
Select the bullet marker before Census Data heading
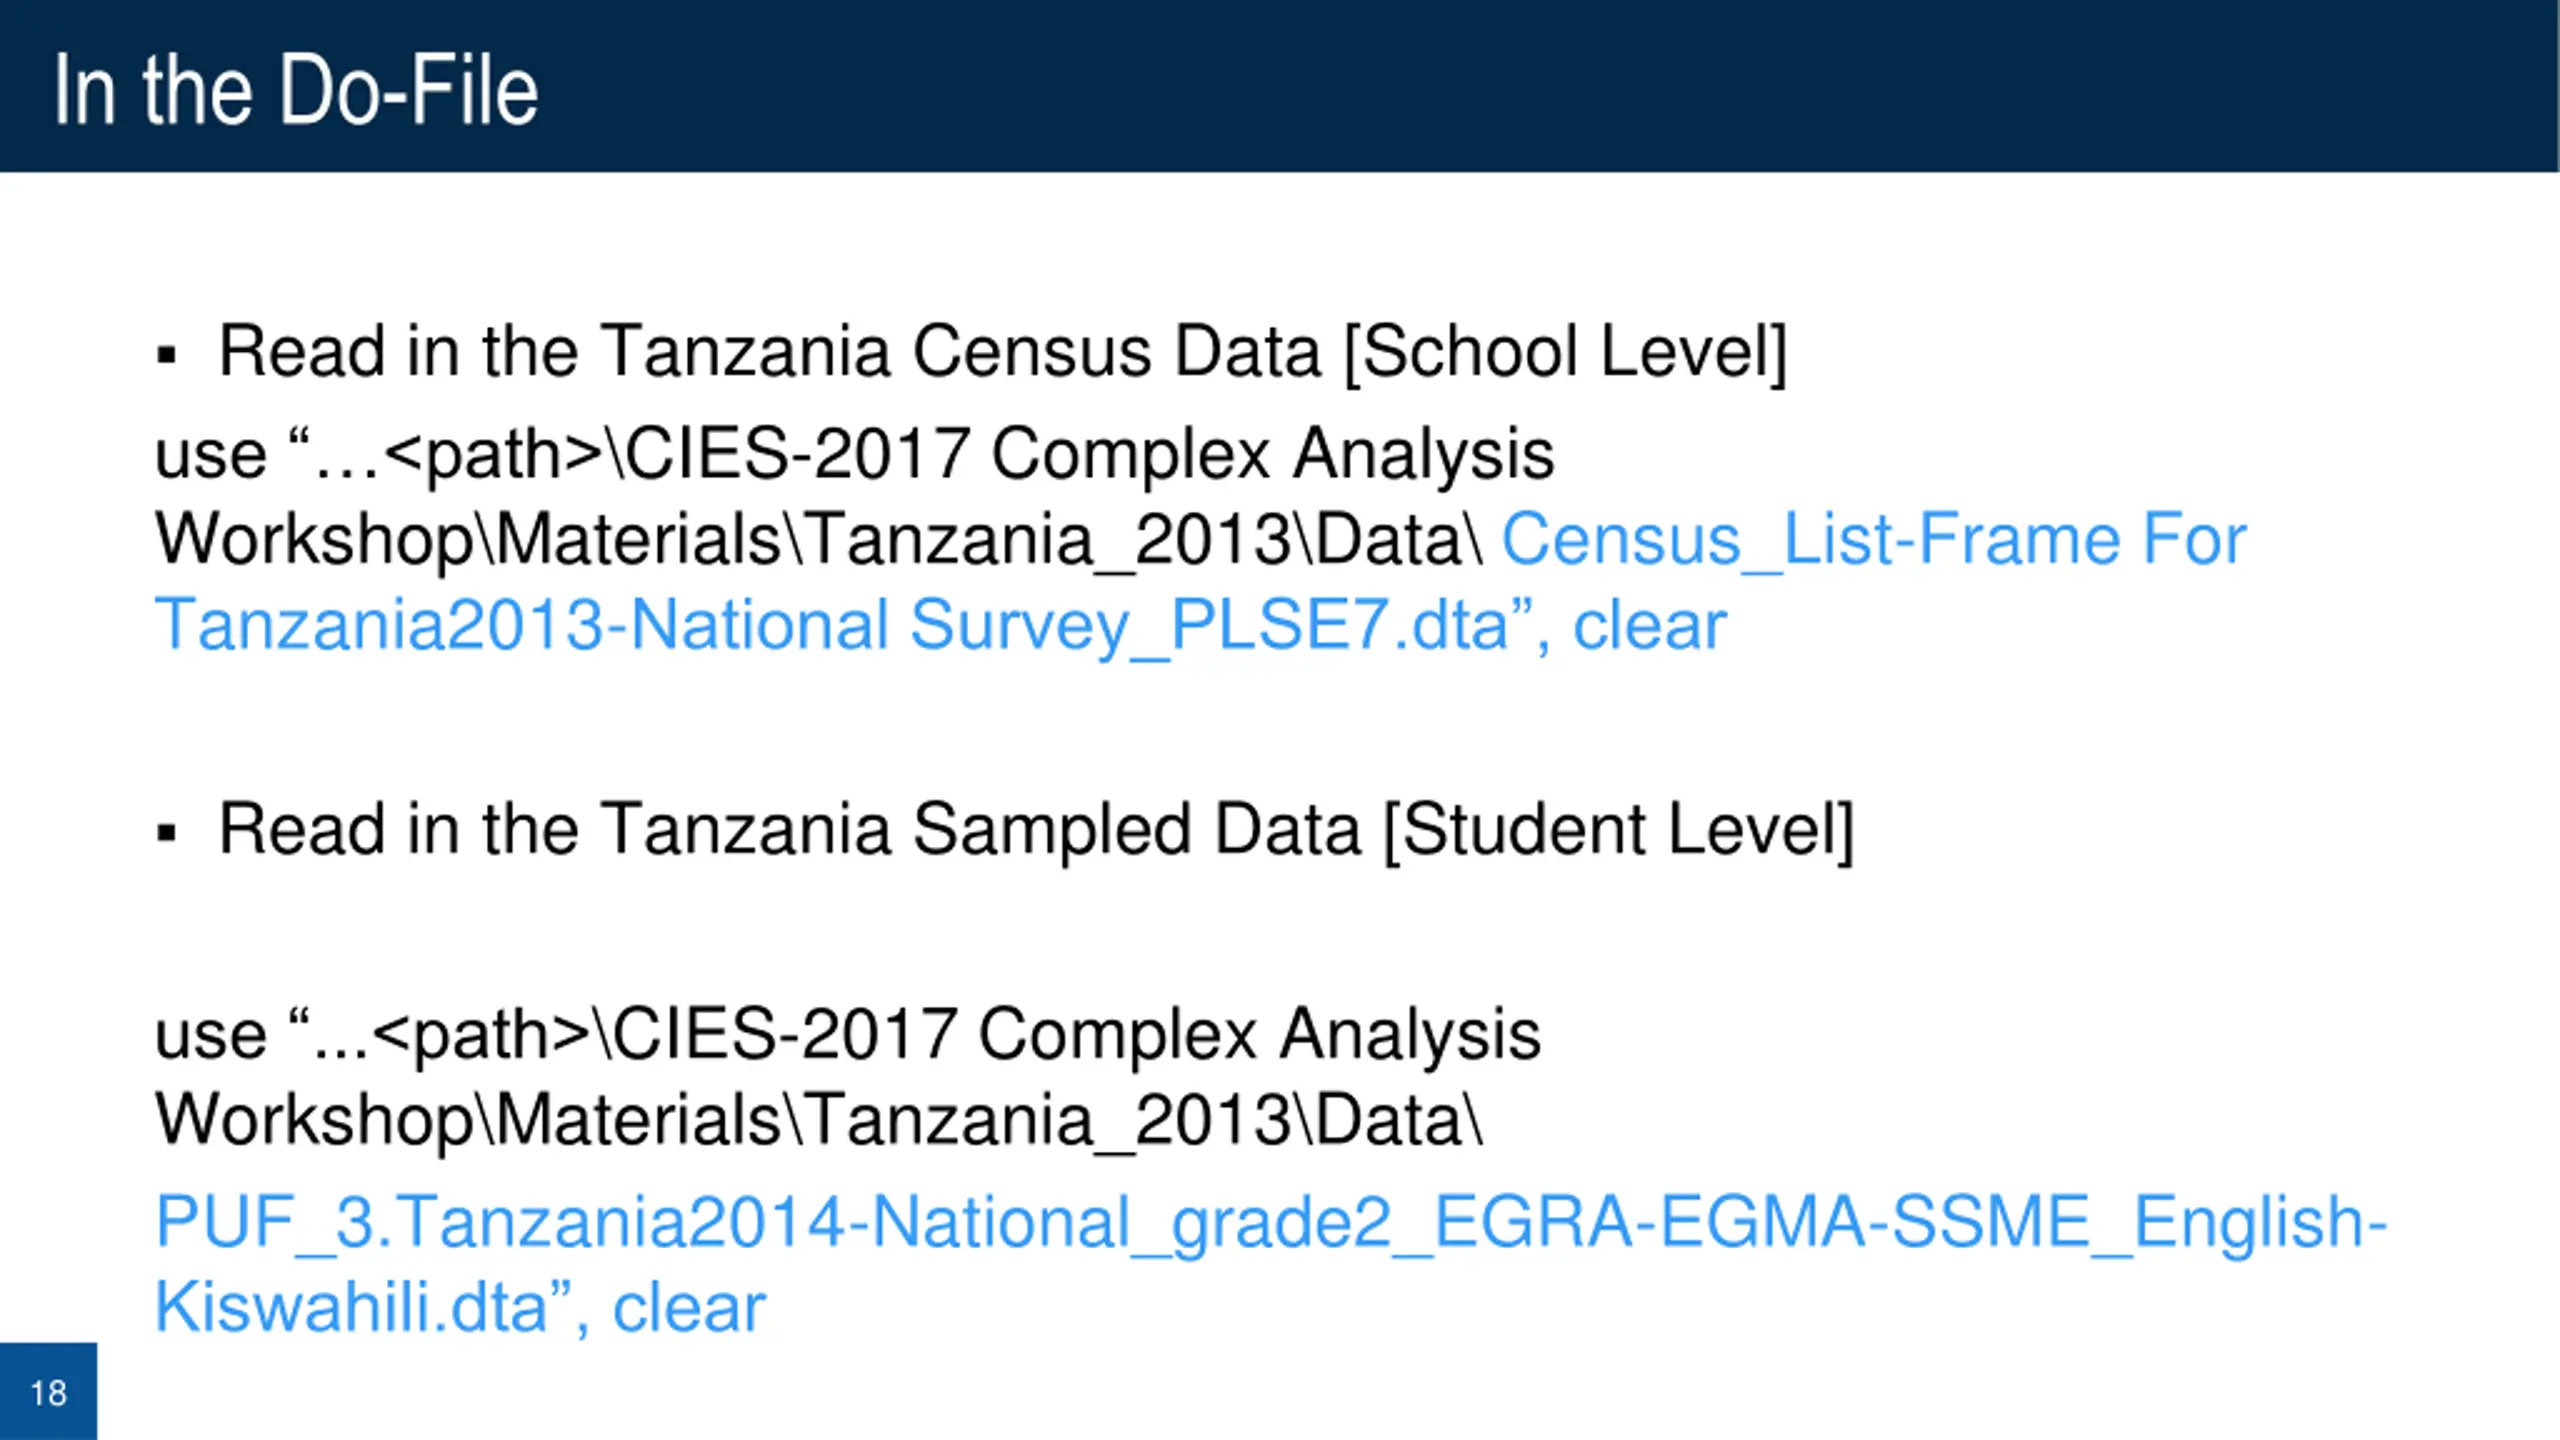pyautogui.click(x=166, y=354)
